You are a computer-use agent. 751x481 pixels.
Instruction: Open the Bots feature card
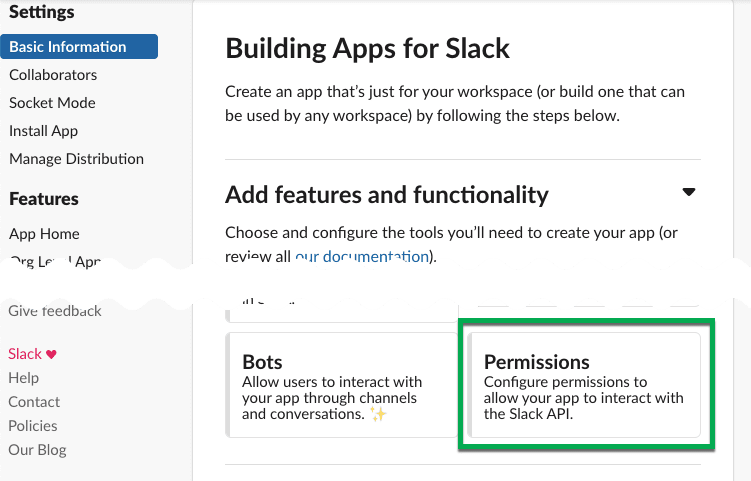pos(341,385)
